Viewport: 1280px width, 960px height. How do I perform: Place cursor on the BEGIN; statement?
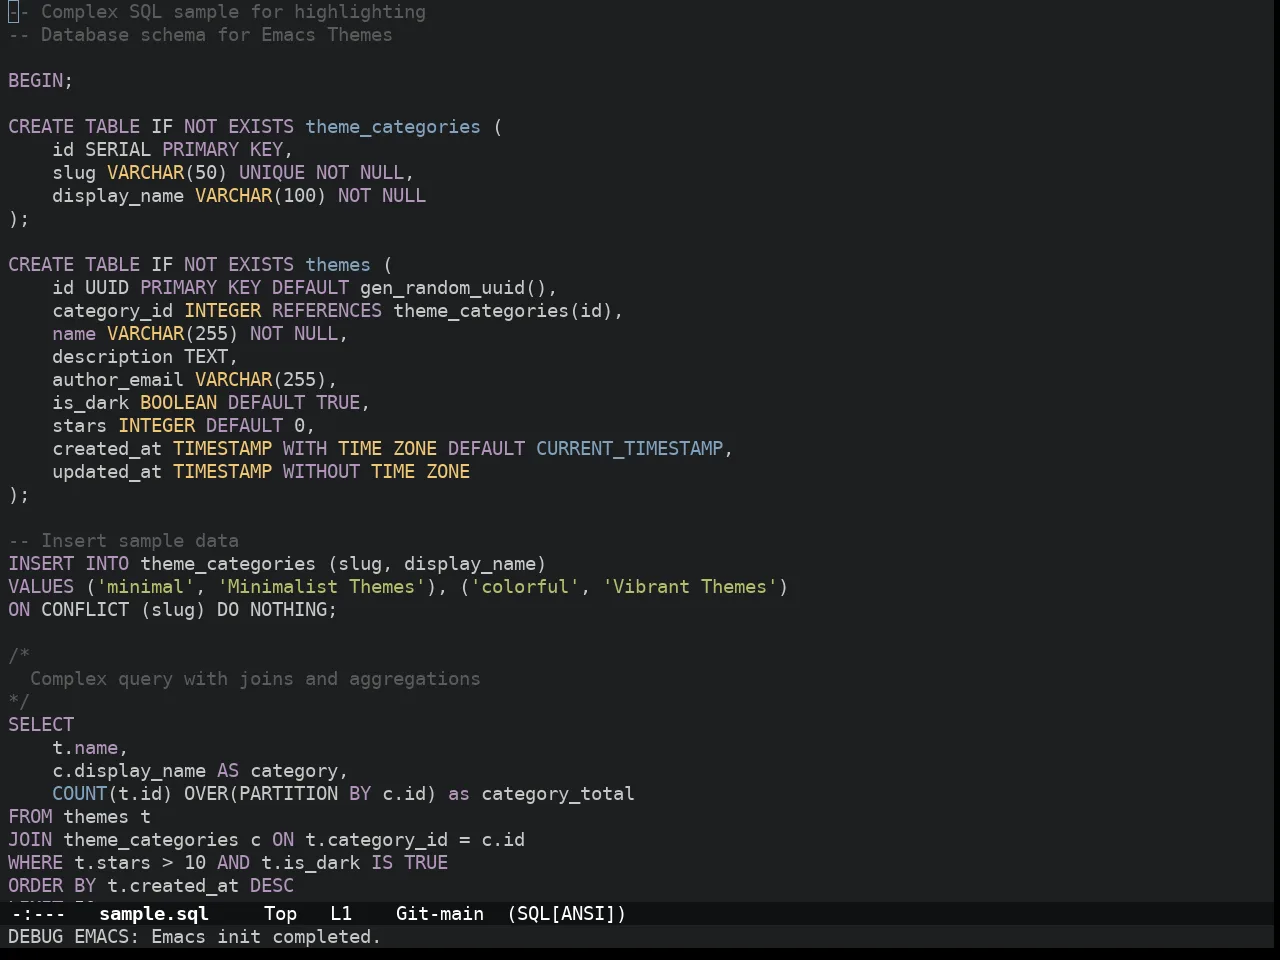coord(41,80)
